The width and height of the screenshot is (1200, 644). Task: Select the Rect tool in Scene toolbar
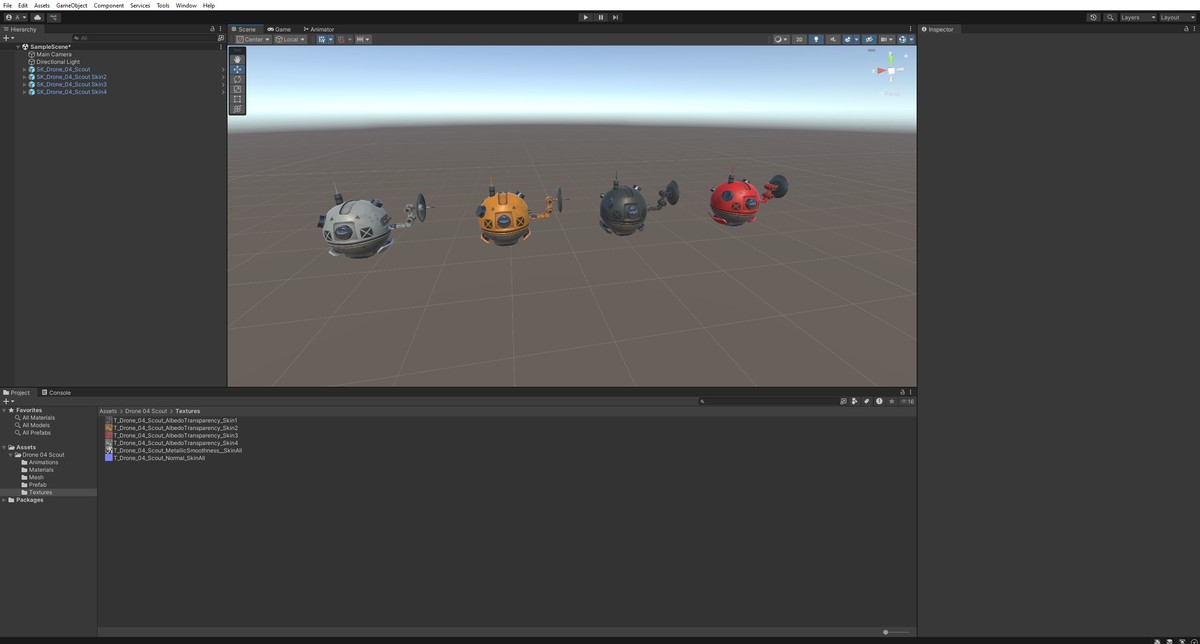coord(237,99)
